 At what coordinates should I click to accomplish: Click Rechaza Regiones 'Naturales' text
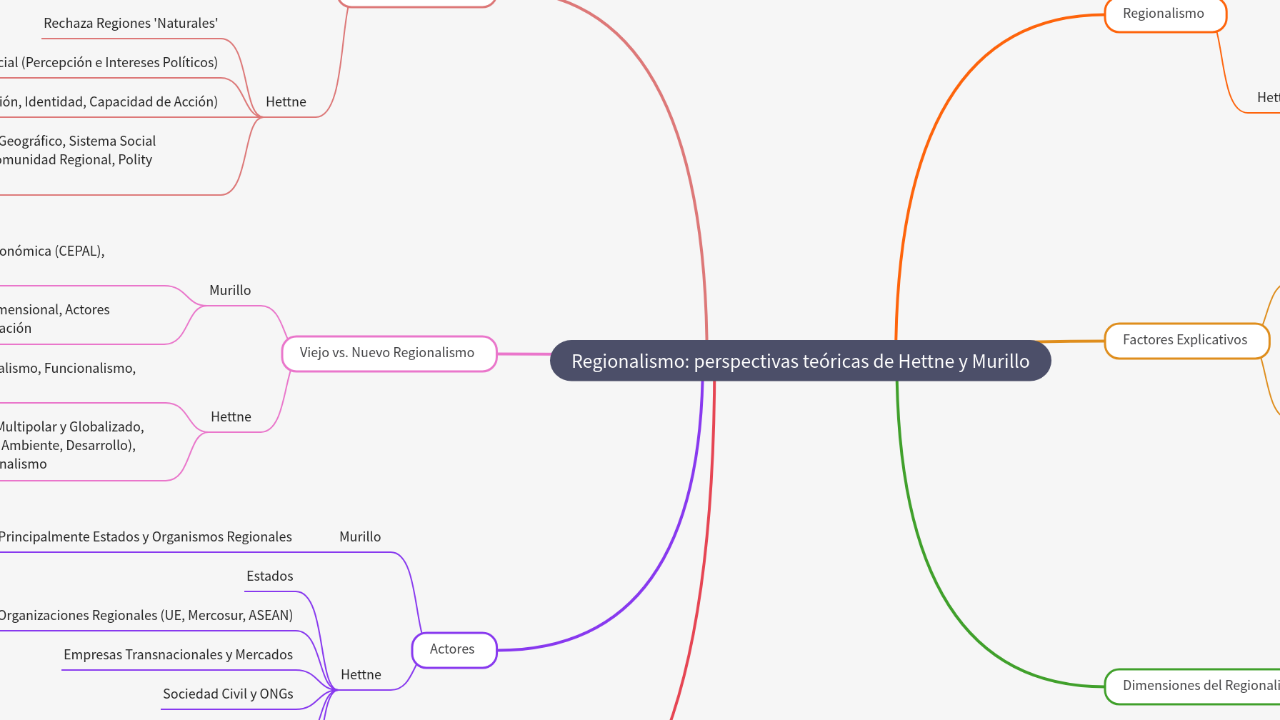pos(131,23)
